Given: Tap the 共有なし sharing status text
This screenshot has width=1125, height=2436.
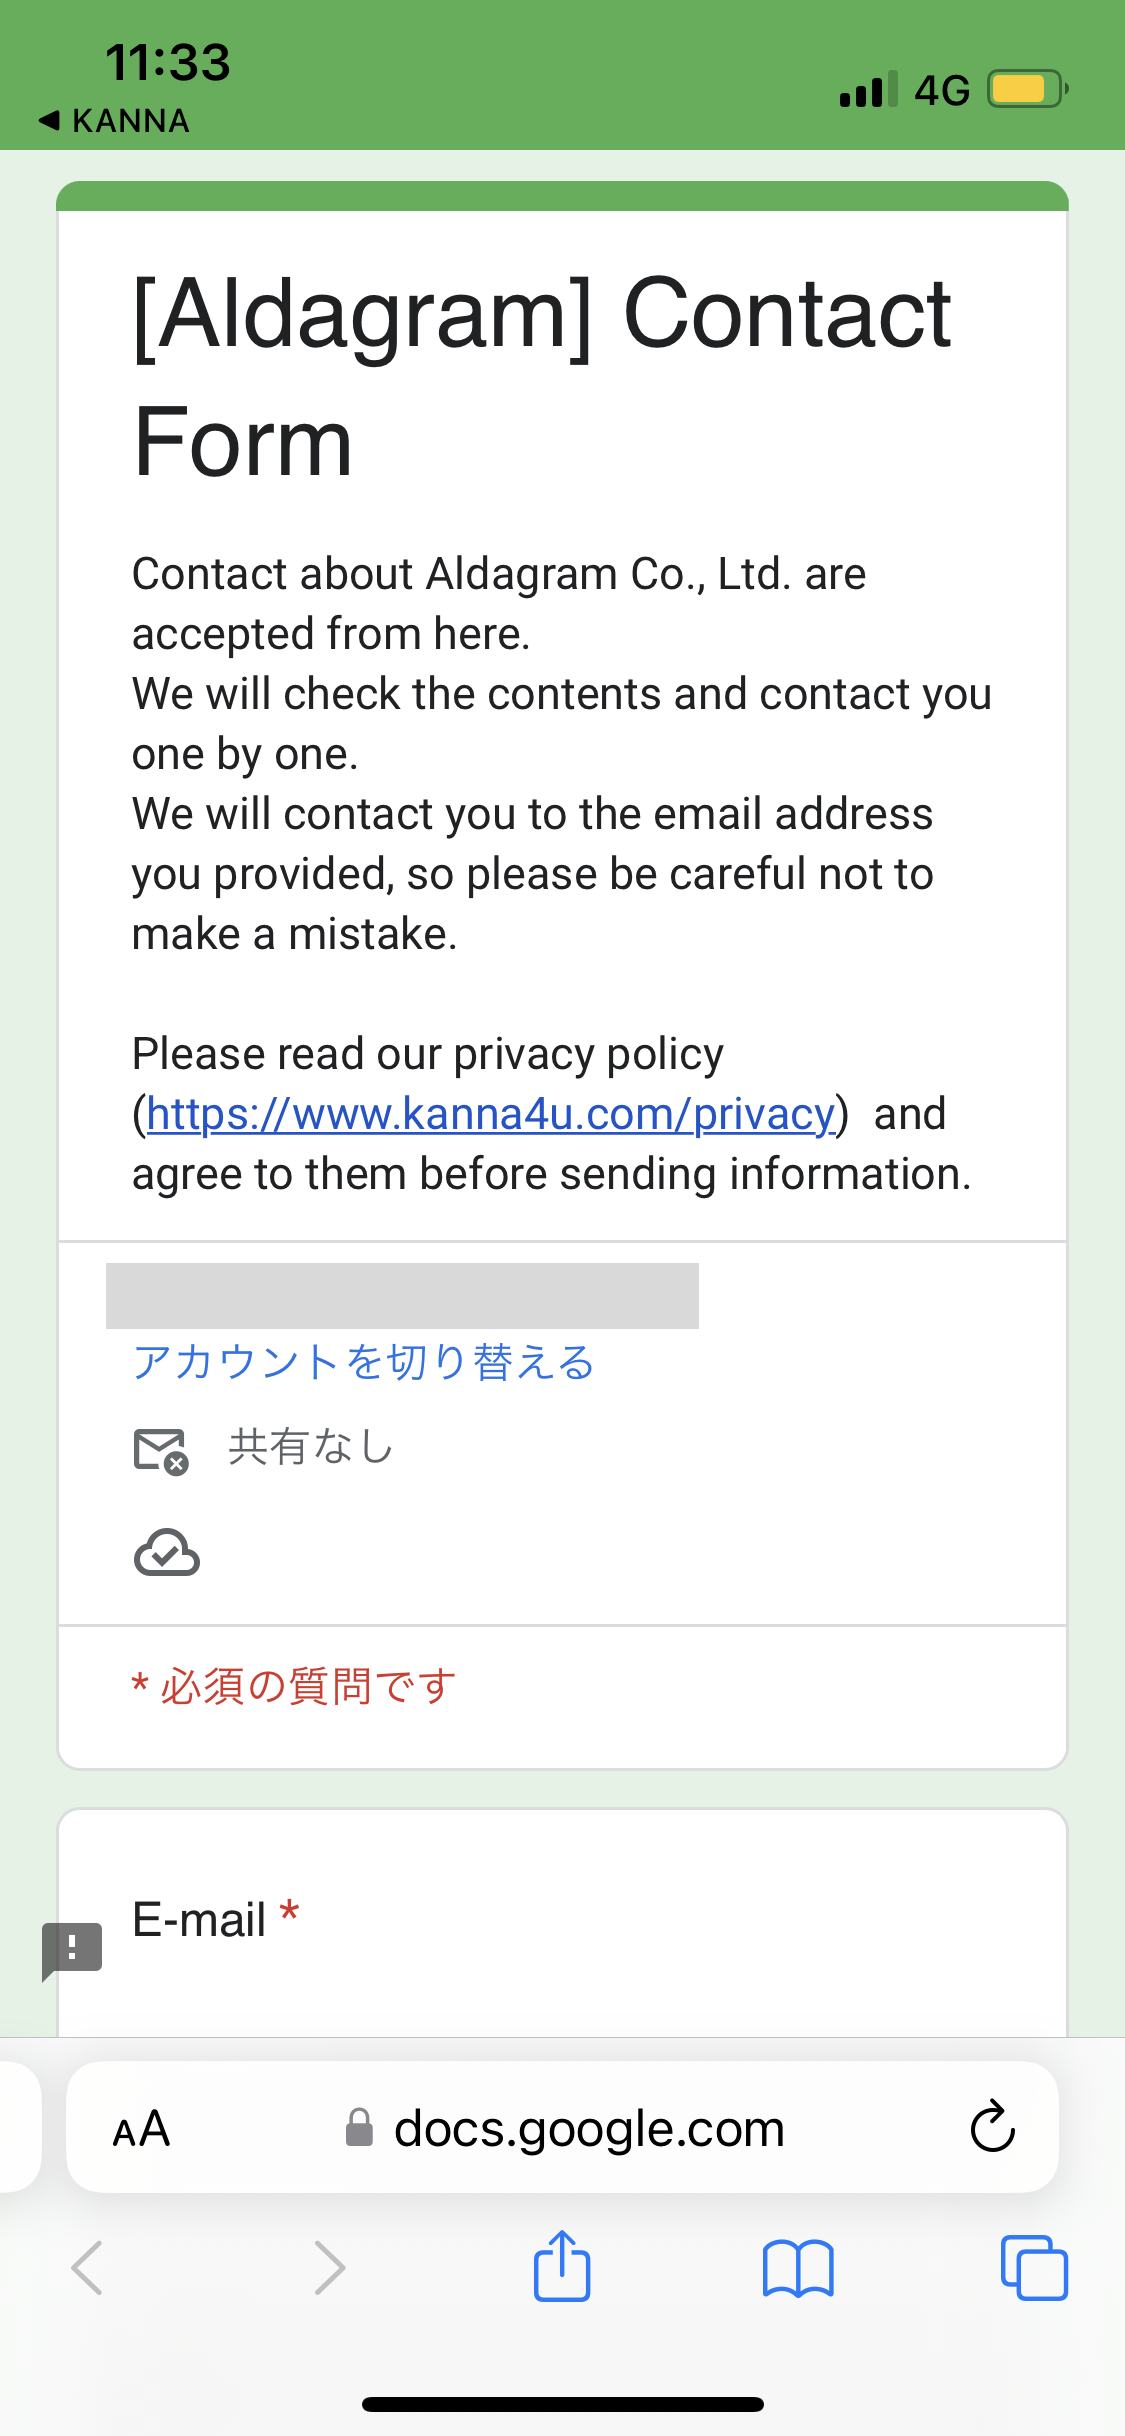Looking at the screenshot, I should click(311, 1447).
